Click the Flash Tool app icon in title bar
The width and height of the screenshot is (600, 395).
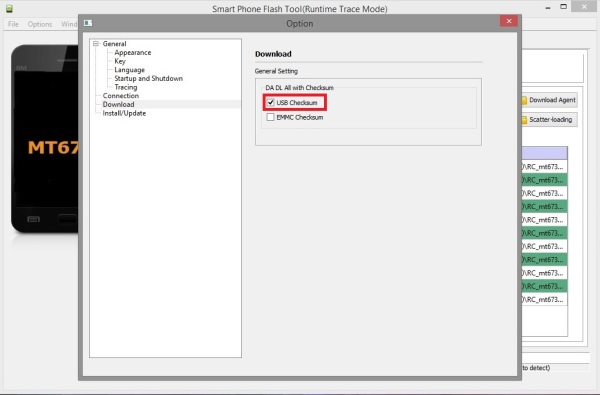(x=9, y=8)
